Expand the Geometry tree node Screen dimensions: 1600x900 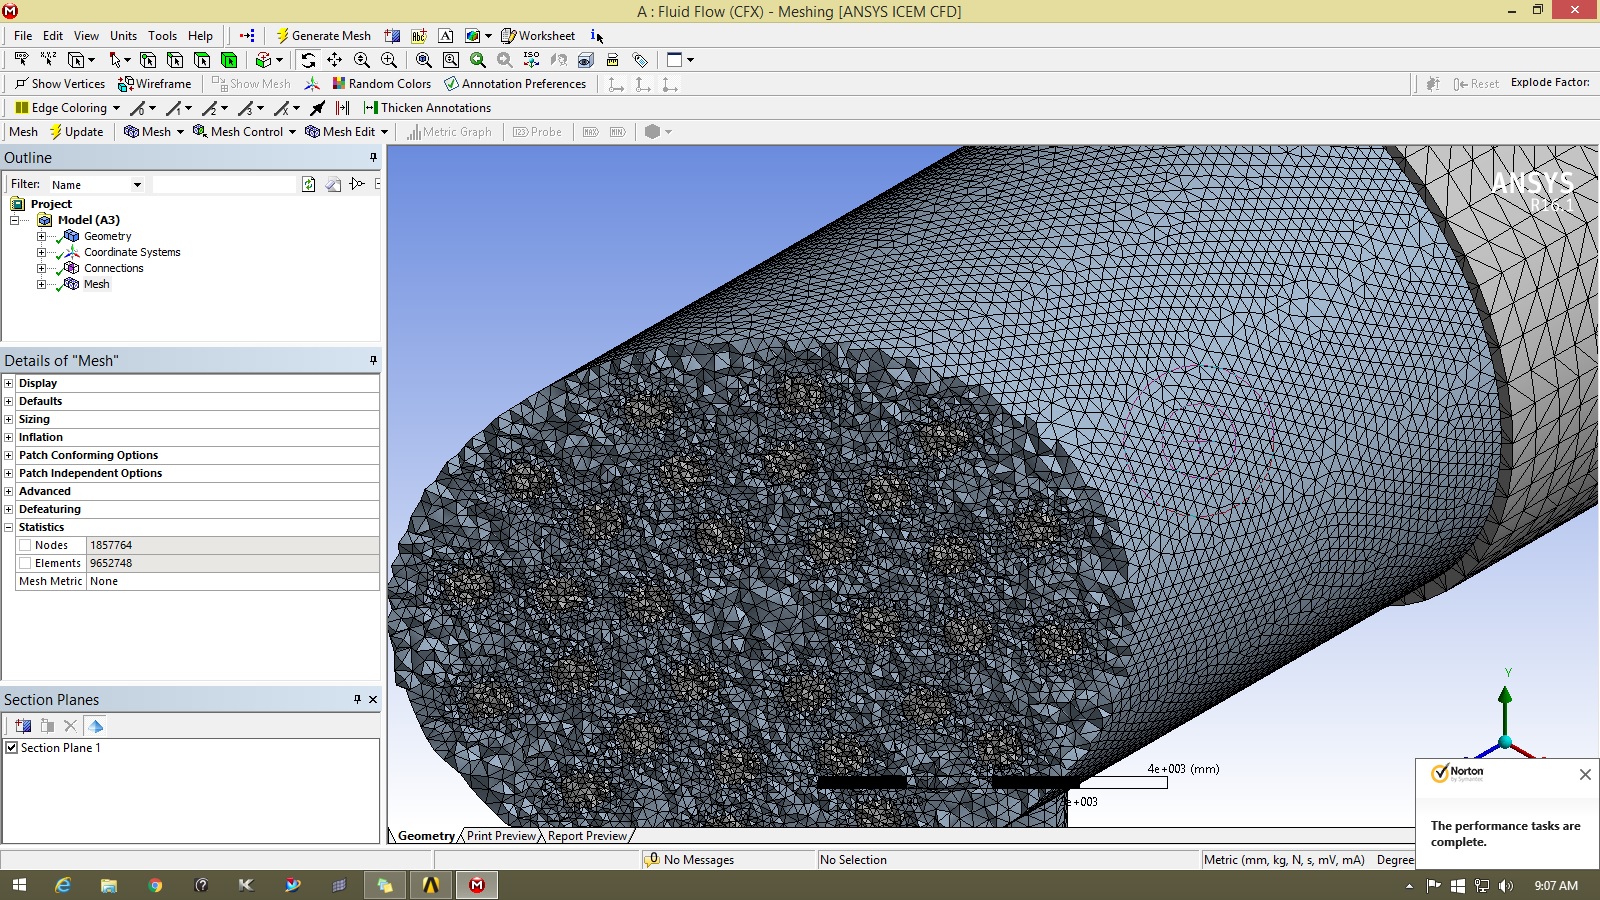tap(41, 236)
